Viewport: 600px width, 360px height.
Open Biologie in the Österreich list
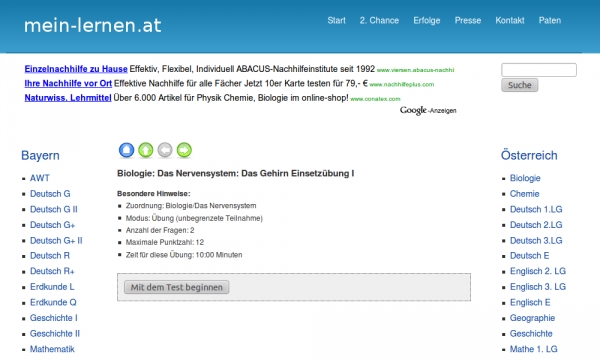pyautogui.click(x=525, y=178)
